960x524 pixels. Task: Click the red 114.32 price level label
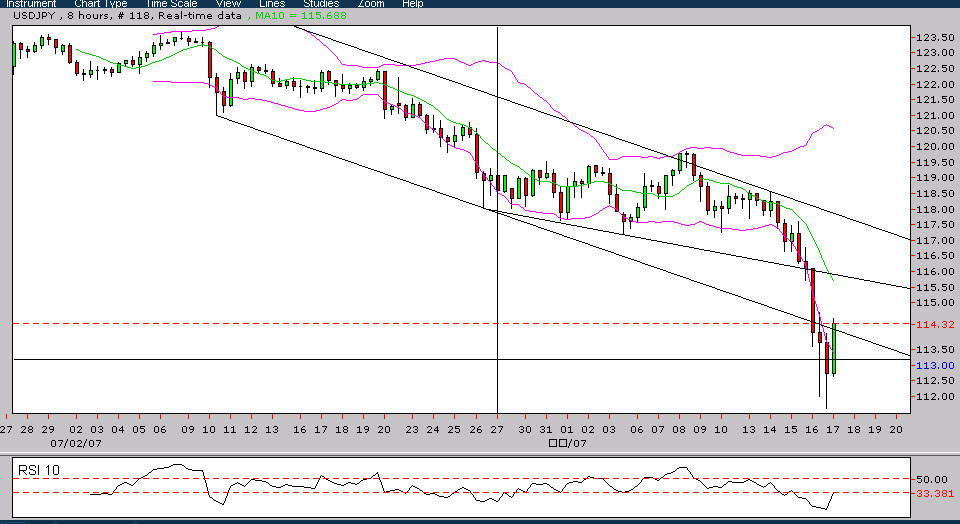(934, 324)
